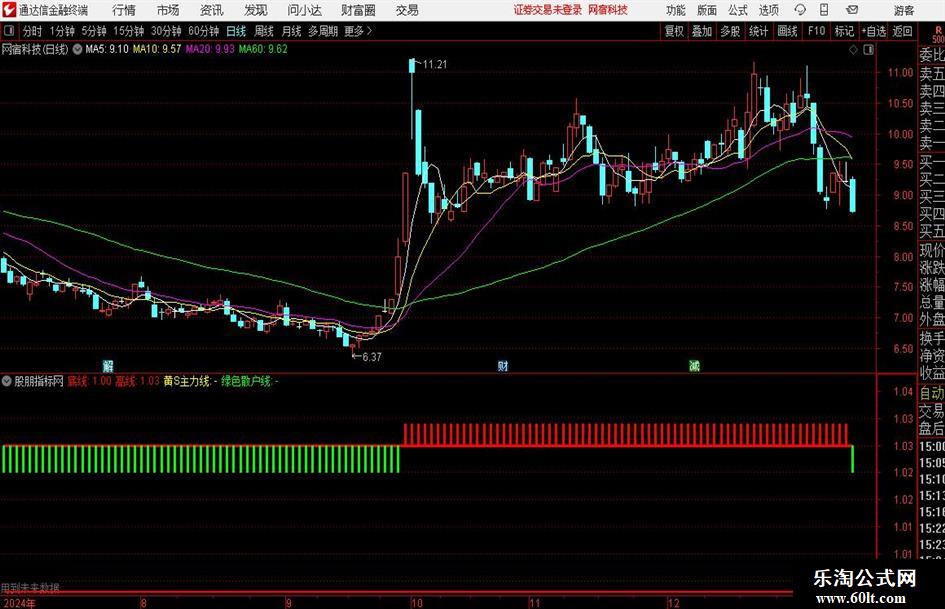Click MA60: 9.62 indicator label
The height and width of the screenshot is (609, 945).
pos(263,49)
